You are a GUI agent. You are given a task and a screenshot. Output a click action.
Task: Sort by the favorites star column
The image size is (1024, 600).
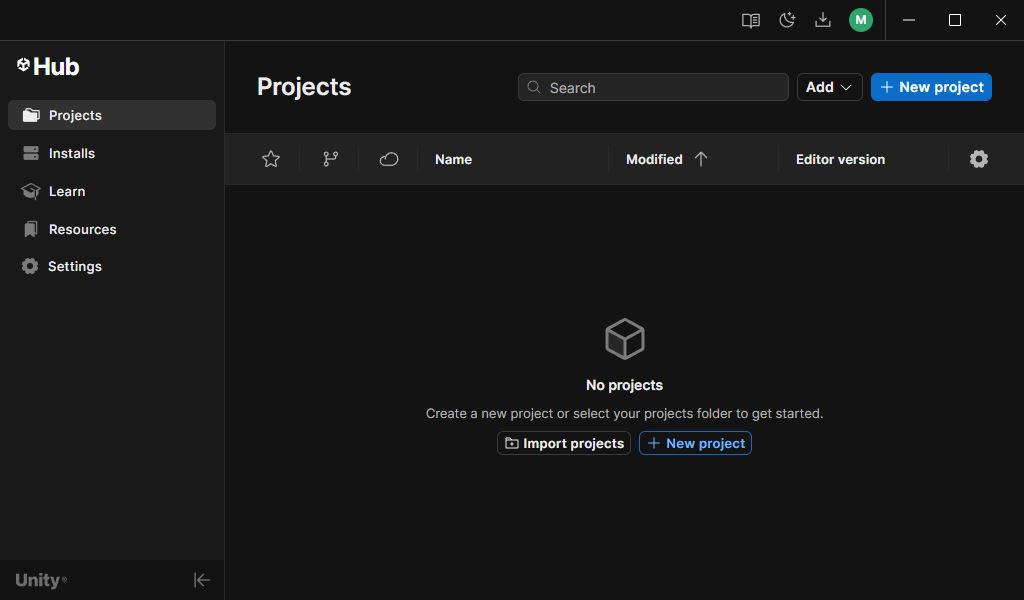(x=271, y=159)
